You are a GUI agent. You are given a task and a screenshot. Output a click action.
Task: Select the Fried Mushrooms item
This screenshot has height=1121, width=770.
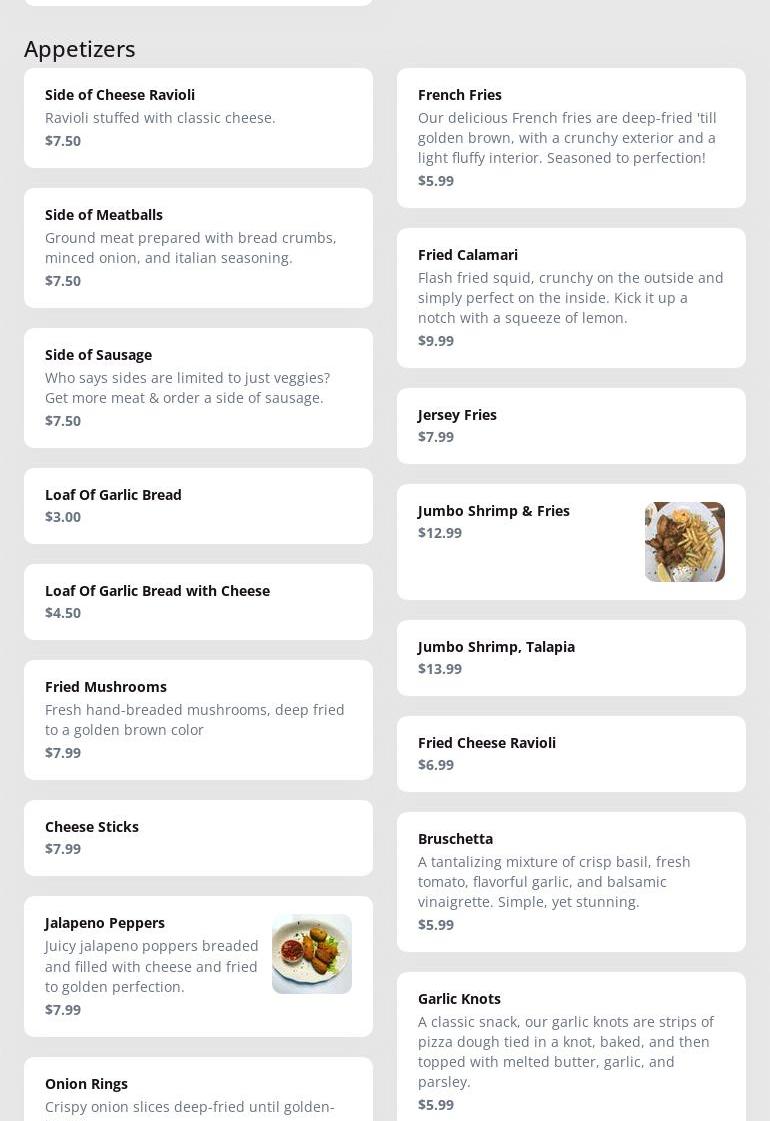coord(198,720)
